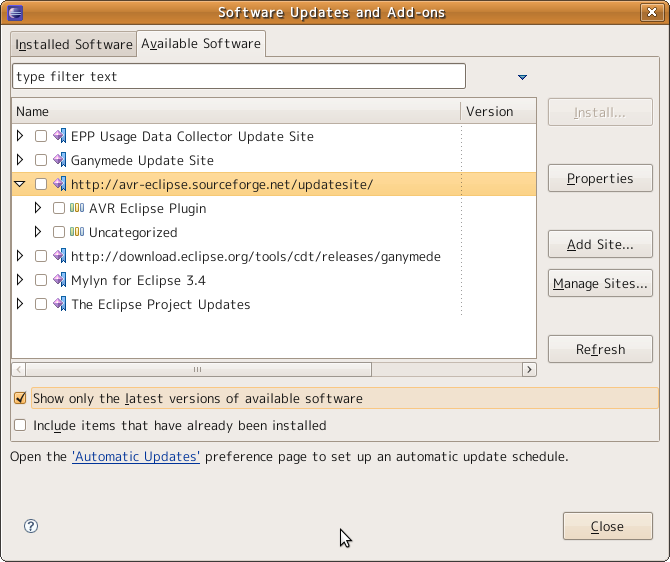
Task: Click the Add Site... button
Action: pos(600,244)
